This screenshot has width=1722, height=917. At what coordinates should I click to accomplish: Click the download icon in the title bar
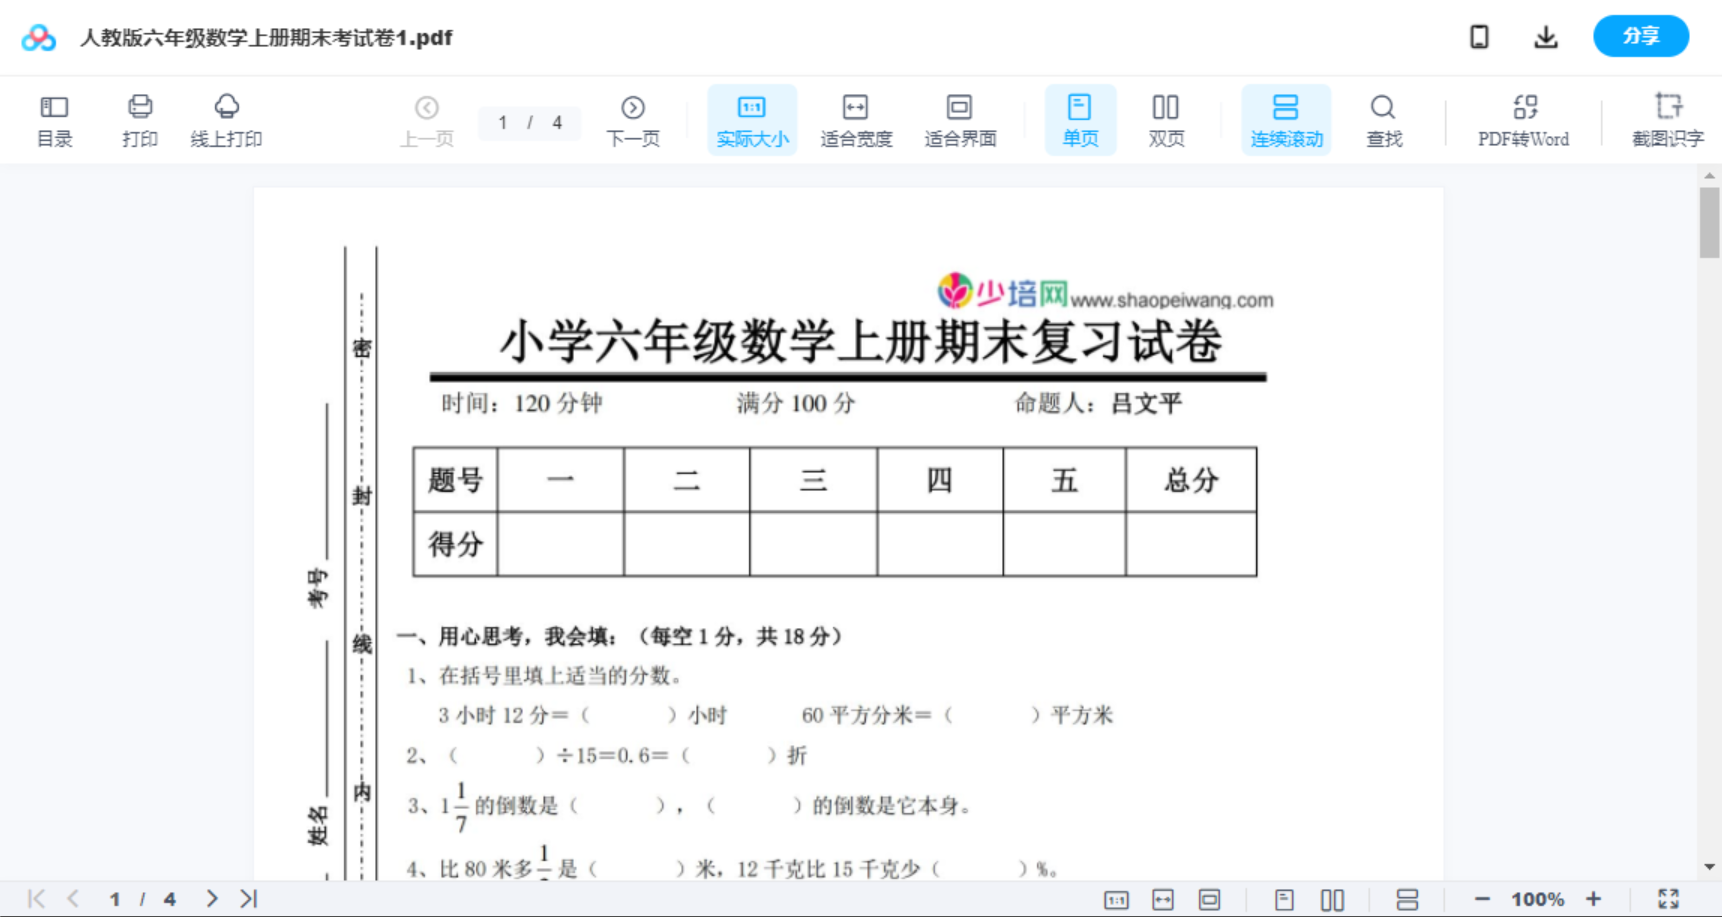point(1545,36)
